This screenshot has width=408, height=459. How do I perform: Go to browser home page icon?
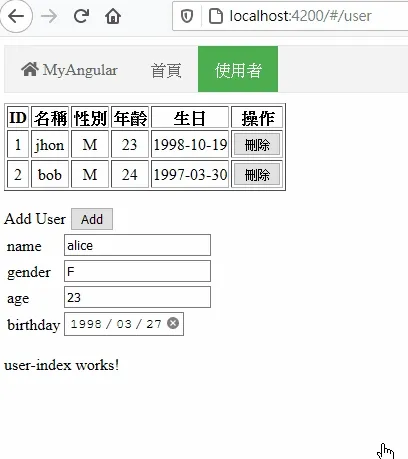pos(113,16)
